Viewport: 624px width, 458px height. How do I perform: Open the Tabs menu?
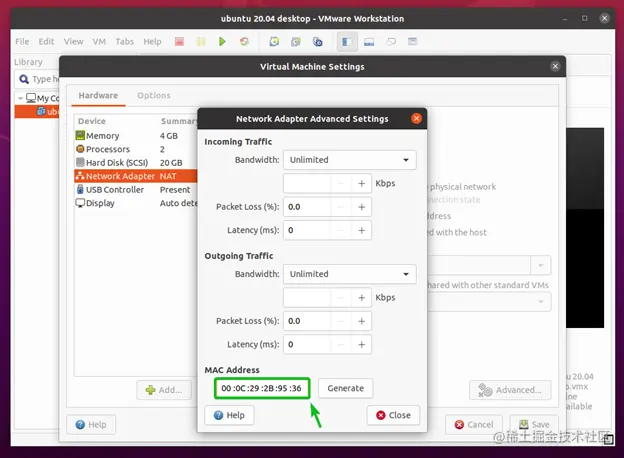point(125,41)
